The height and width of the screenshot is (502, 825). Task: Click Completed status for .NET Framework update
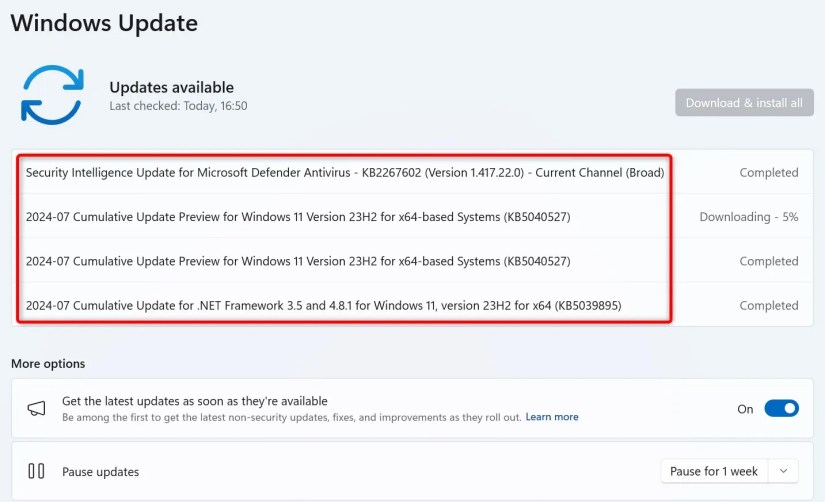point(768,305)
